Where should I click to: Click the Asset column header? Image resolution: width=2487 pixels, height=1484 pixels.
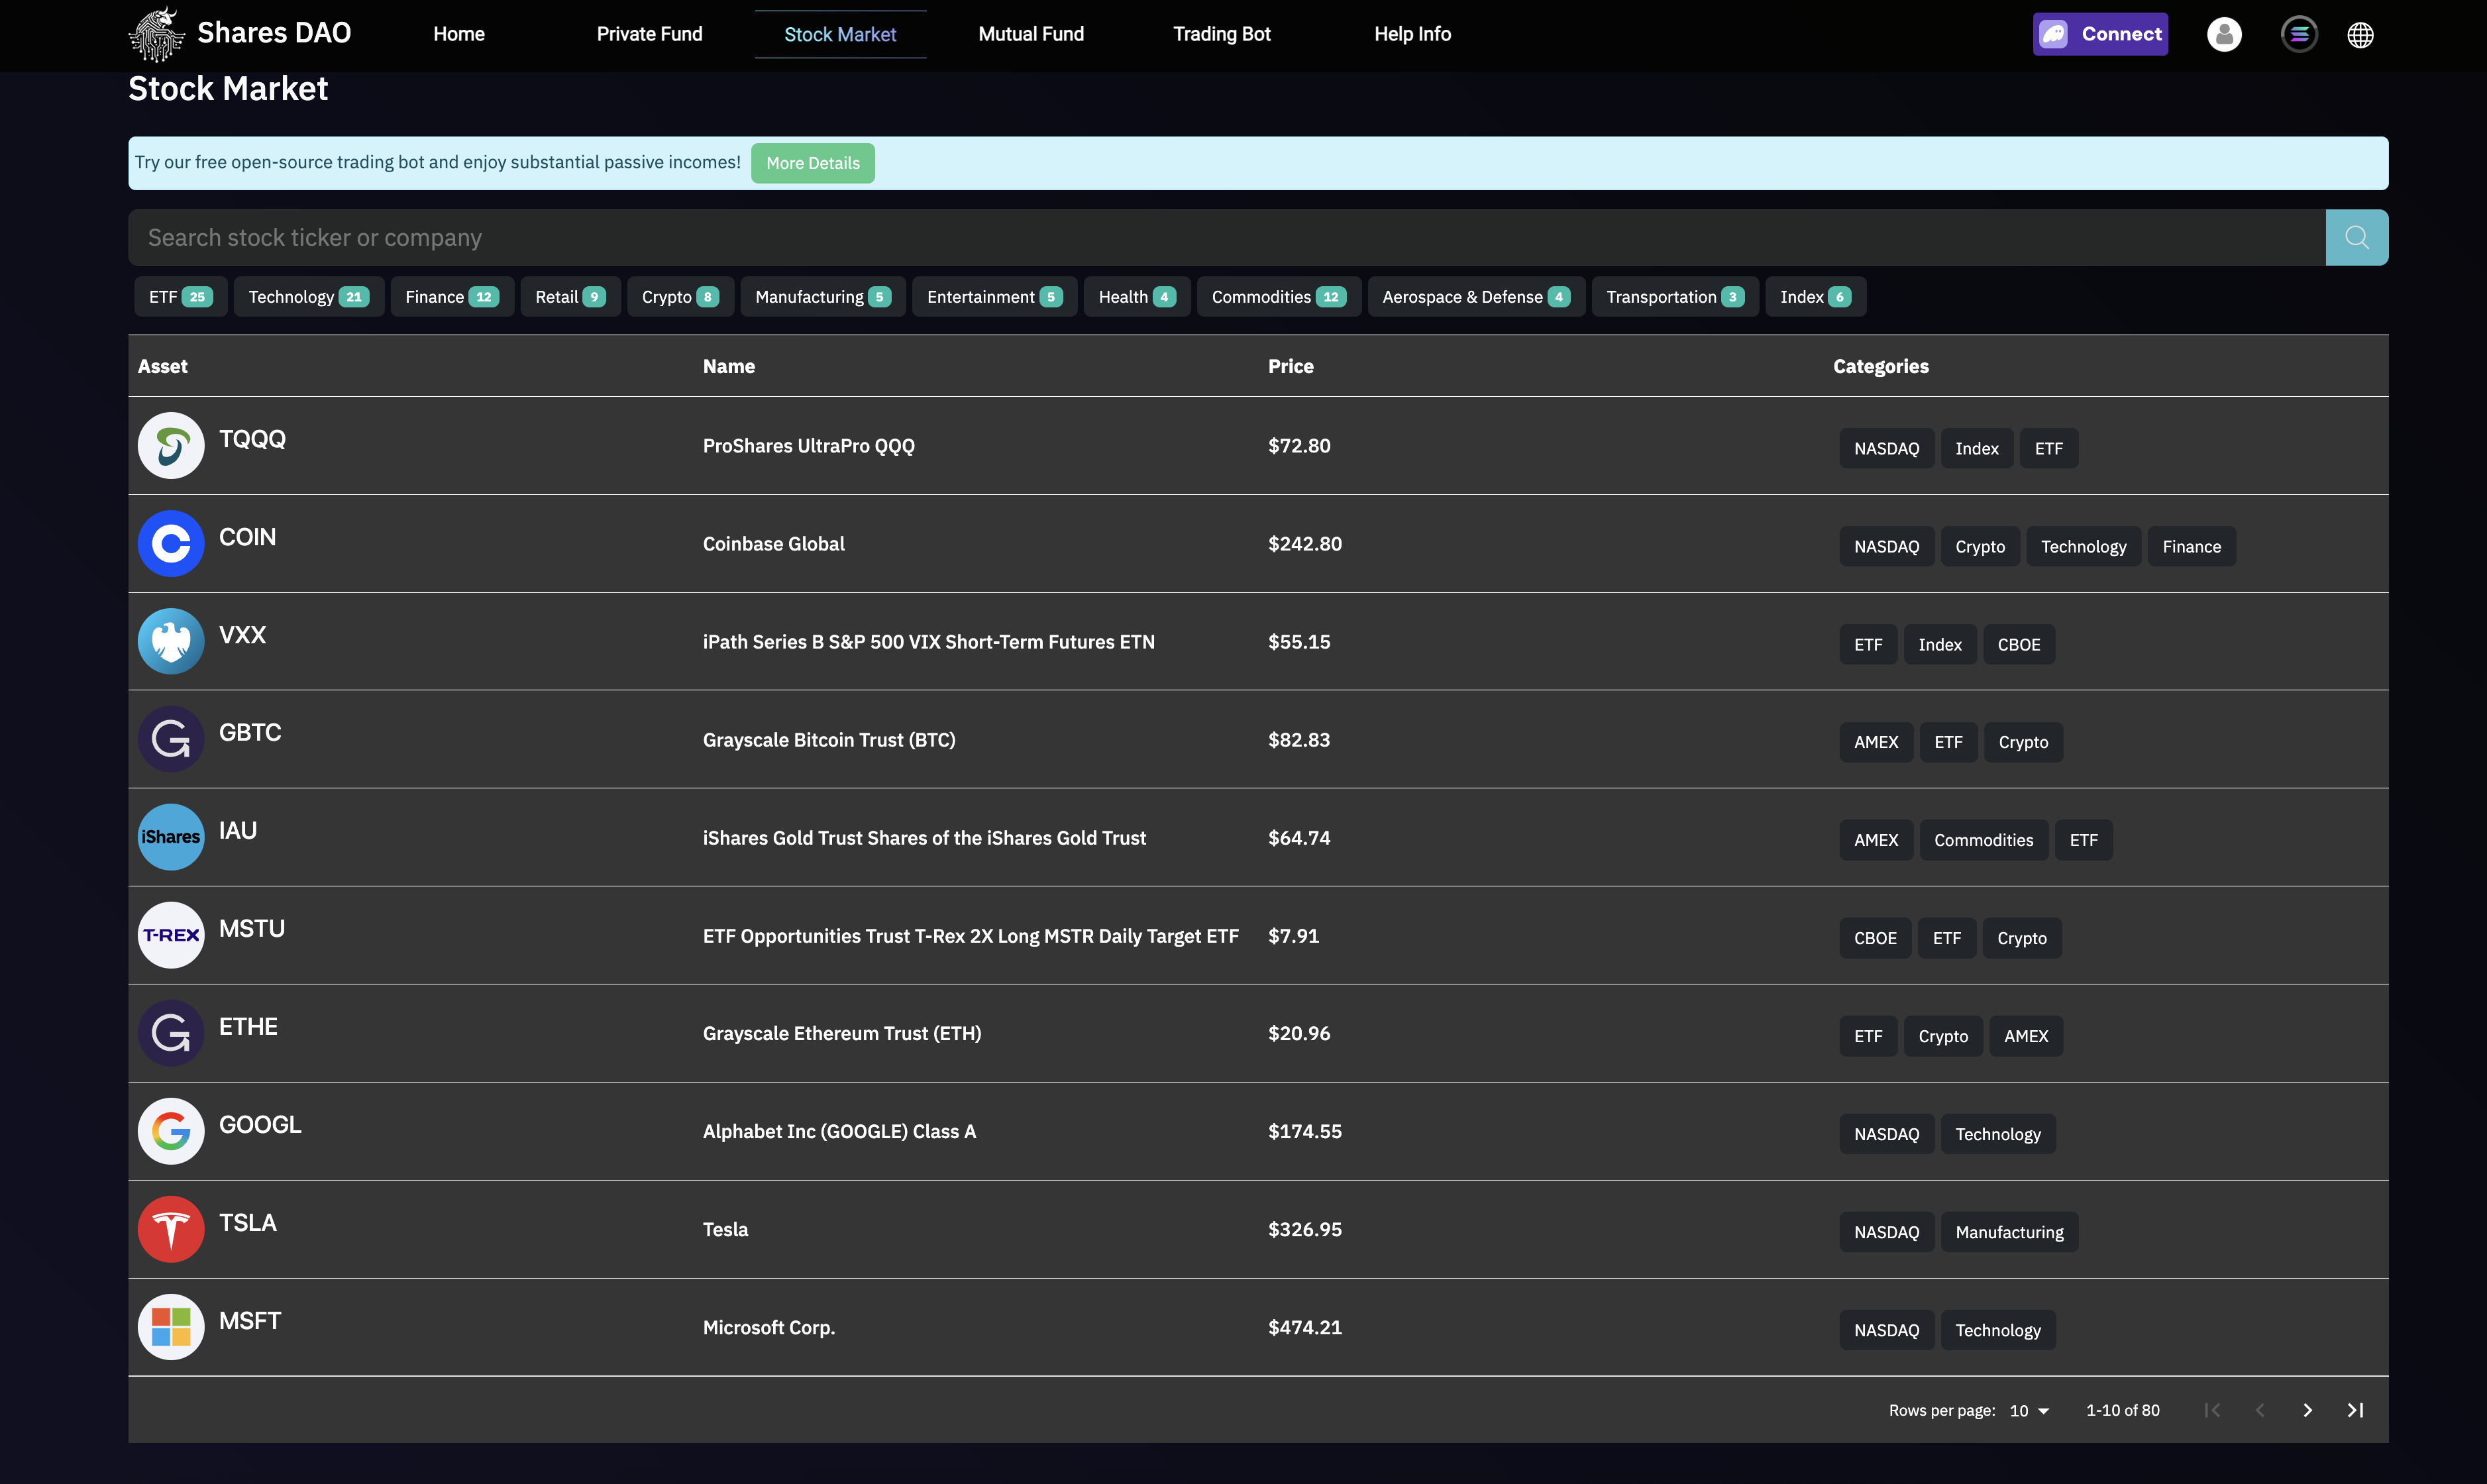[x=163, y=367]
